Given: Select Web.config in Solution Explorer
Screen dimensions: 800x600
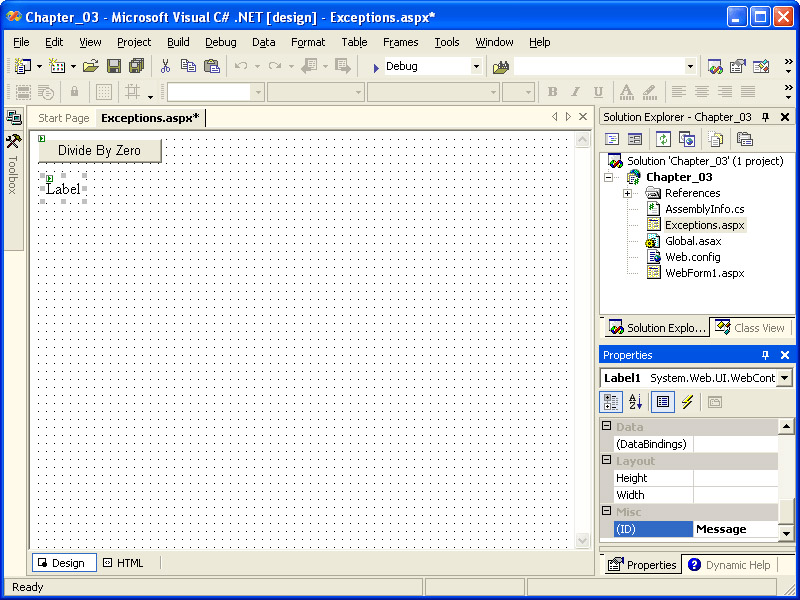Looking at the screenshot, I should click(692, 257).
